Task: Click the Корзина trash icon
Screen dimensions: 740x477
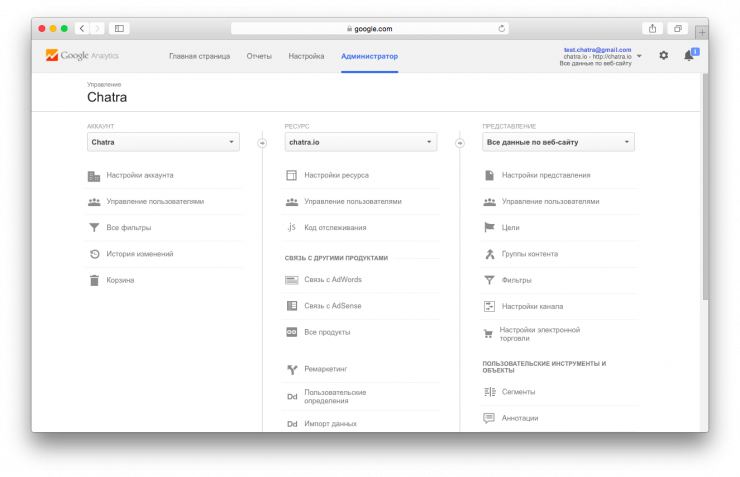Action: click(94, 280)
